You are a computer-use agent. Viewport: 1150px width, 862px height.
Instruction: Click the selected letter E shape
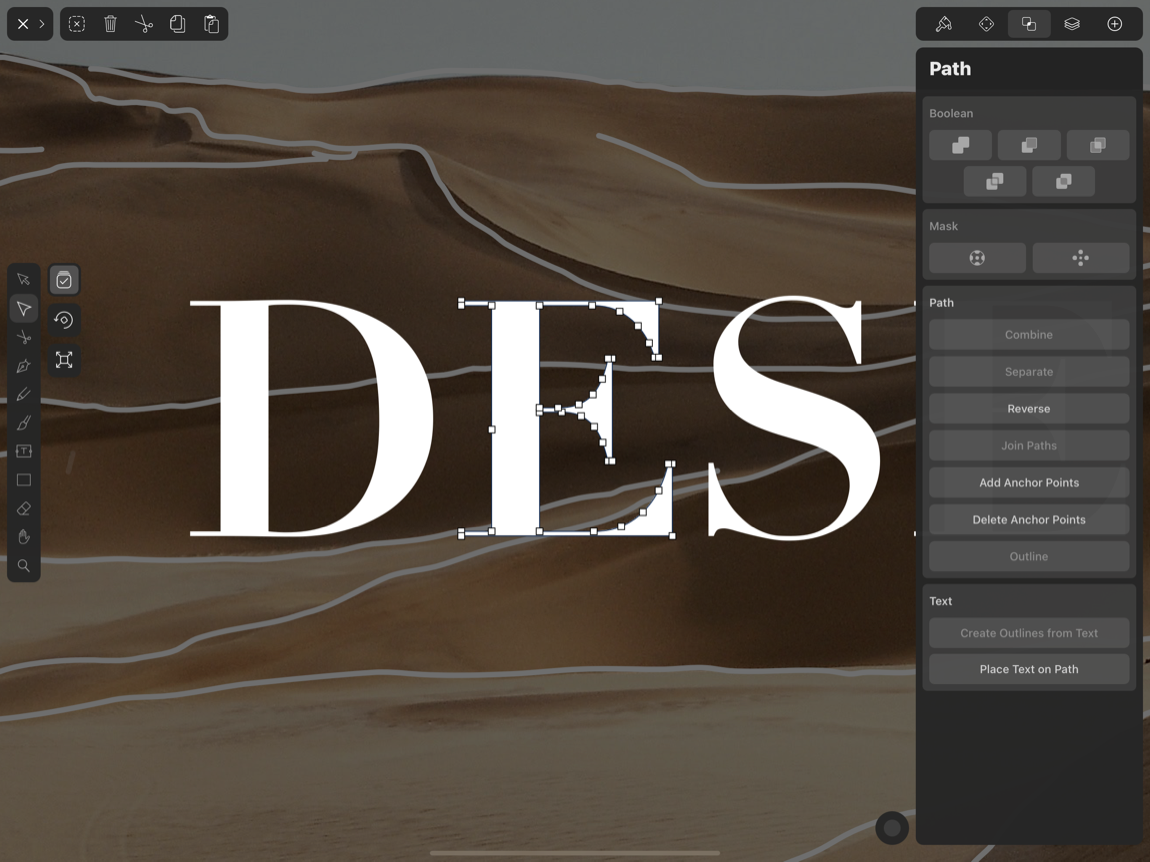click(x=516, y=418)
